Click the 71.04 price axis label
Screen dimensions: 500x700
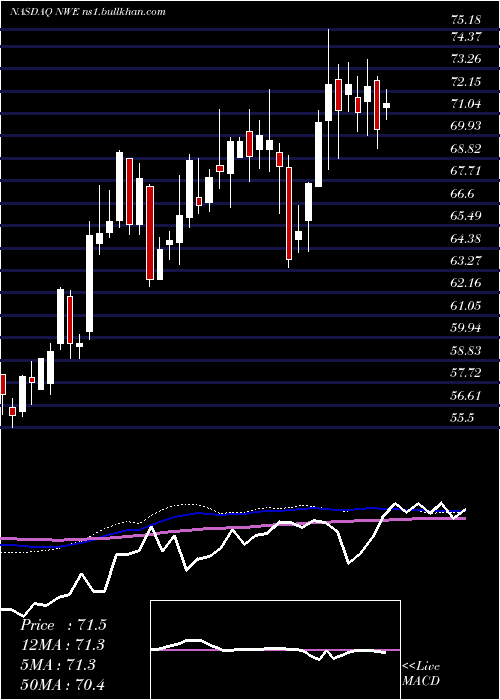coord(465,104)
